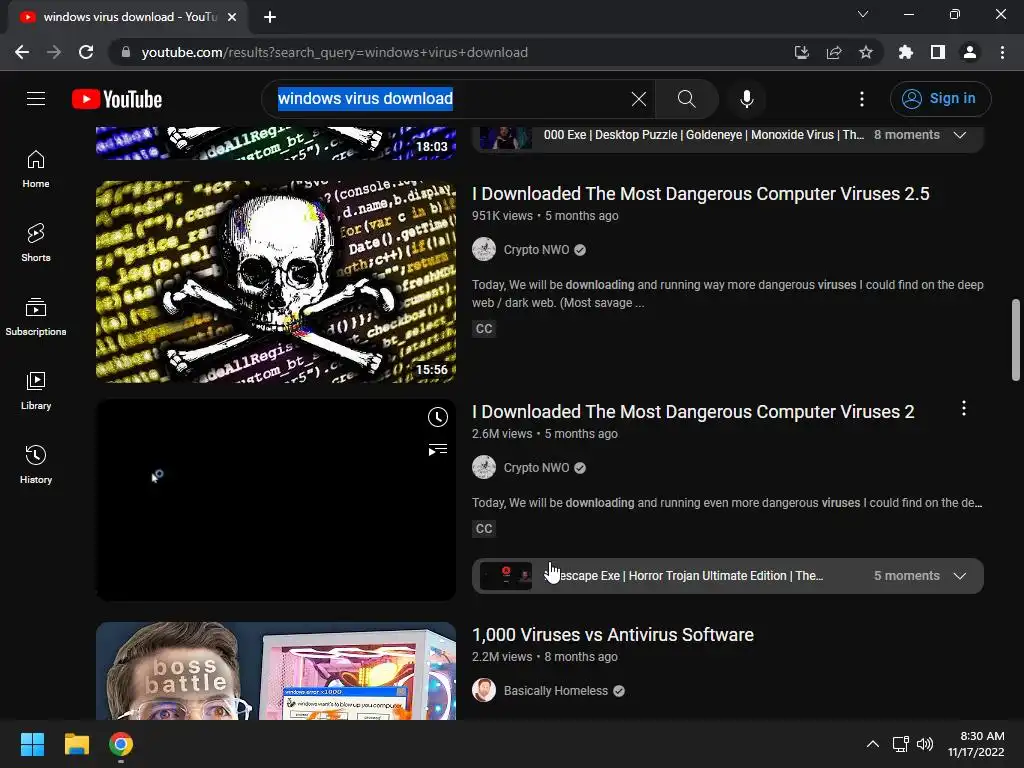Open three-dot menu for Viruses 2 video
This screenshot has height=768, width=1024.
pos(963,409)
